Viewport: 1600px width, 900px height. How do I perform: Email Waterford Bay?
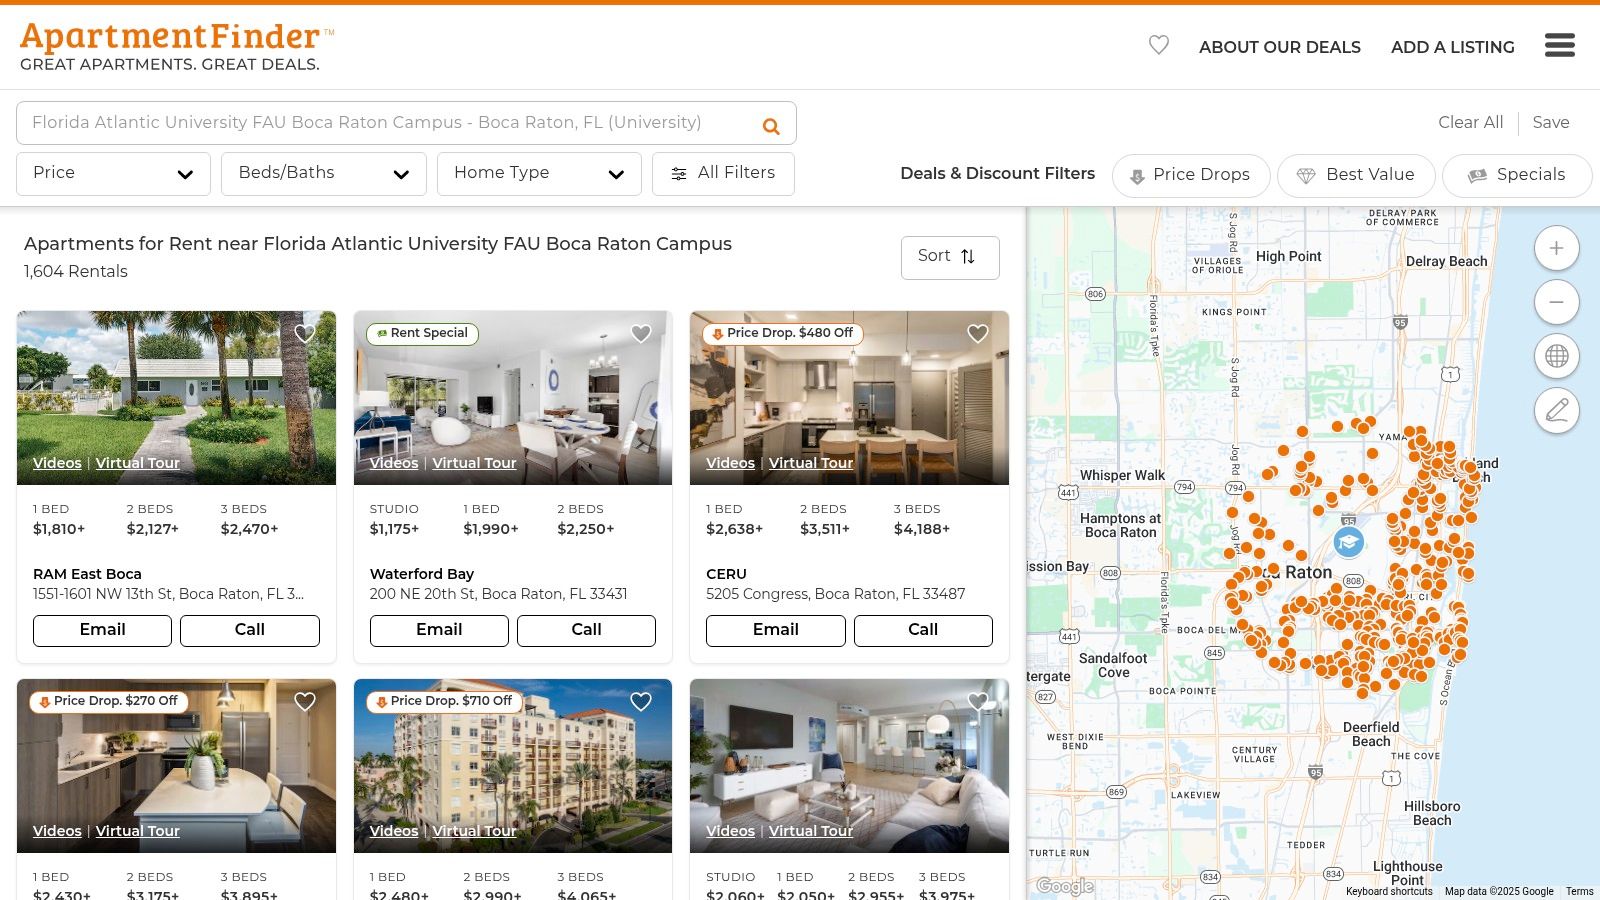[439, 630]
